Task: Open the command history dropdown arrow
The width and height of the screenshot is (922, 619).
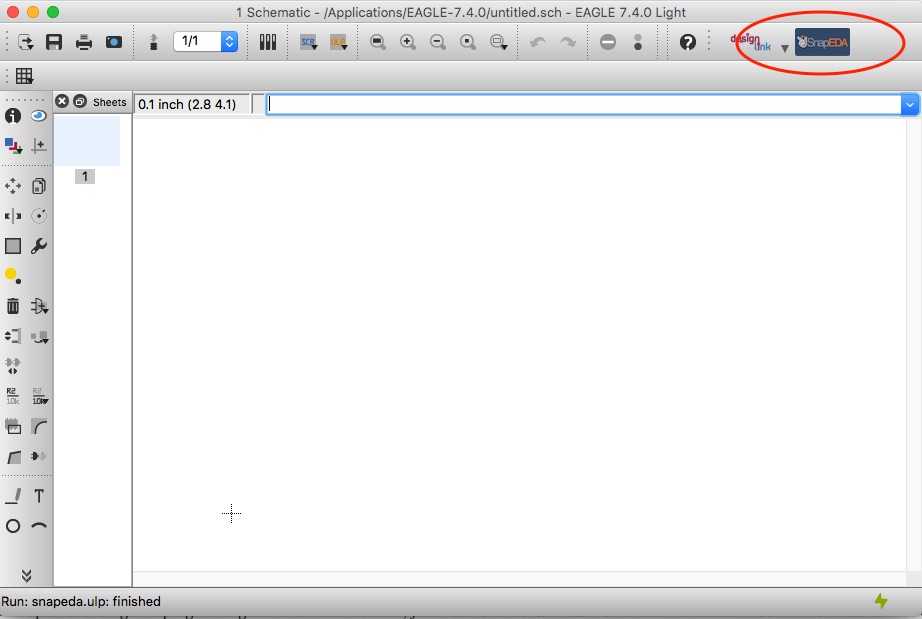Action: (x=910, y=105)
